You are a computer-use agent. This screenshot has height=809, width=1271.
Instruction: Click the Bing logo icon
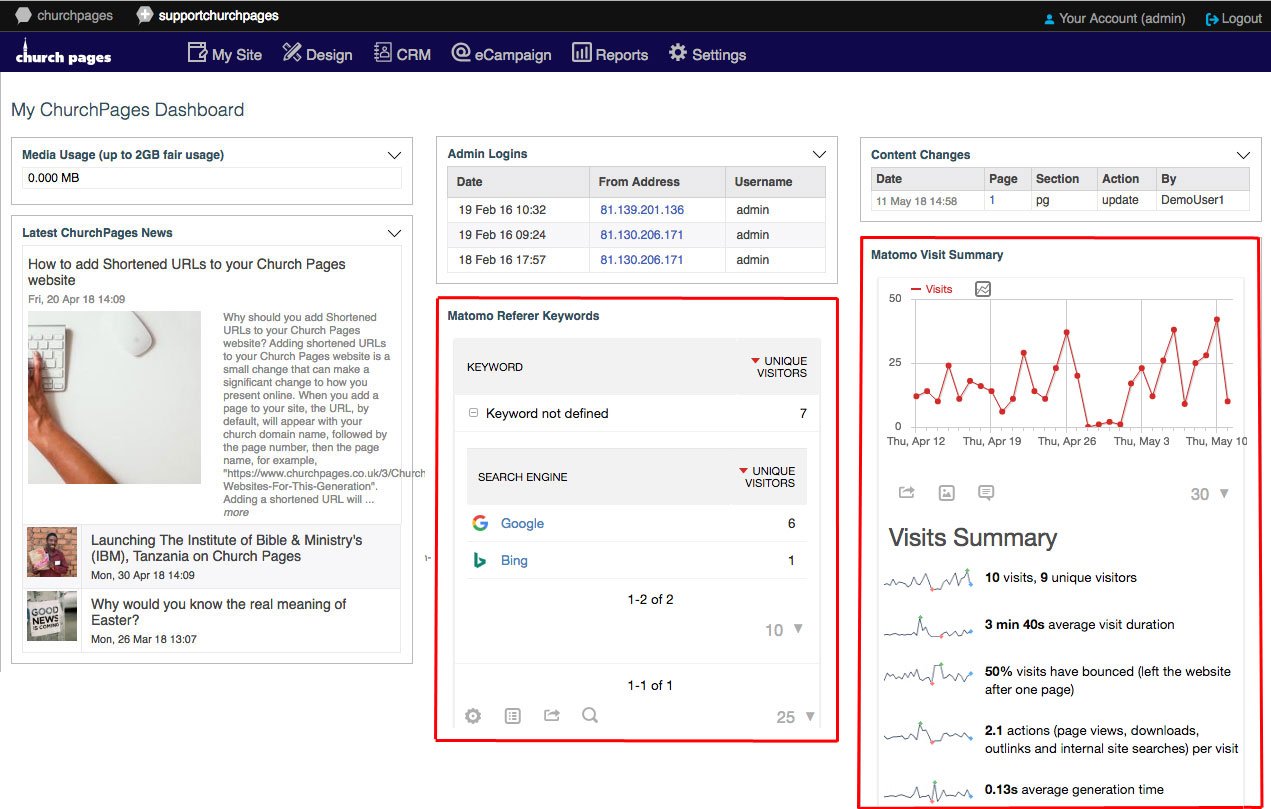(x=481, y=560)
